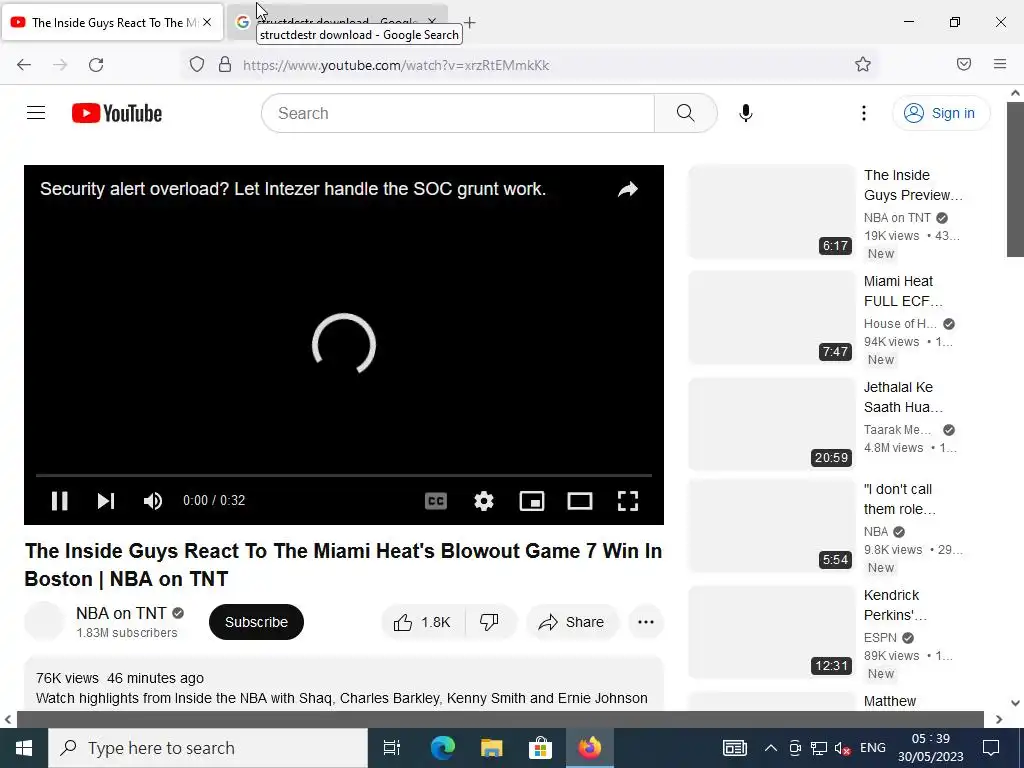Open Microsoft Store from taskbar

(x=540, y=748)
